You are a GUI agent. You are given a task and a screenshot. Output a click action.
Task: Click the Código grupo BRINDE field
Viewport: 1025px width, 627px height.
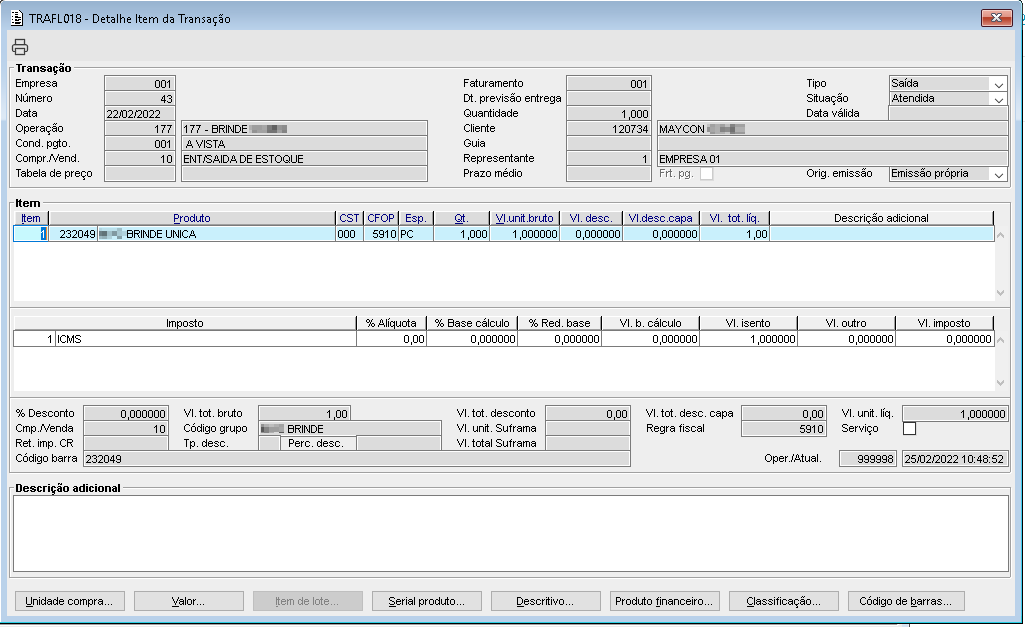pos(350,429)
